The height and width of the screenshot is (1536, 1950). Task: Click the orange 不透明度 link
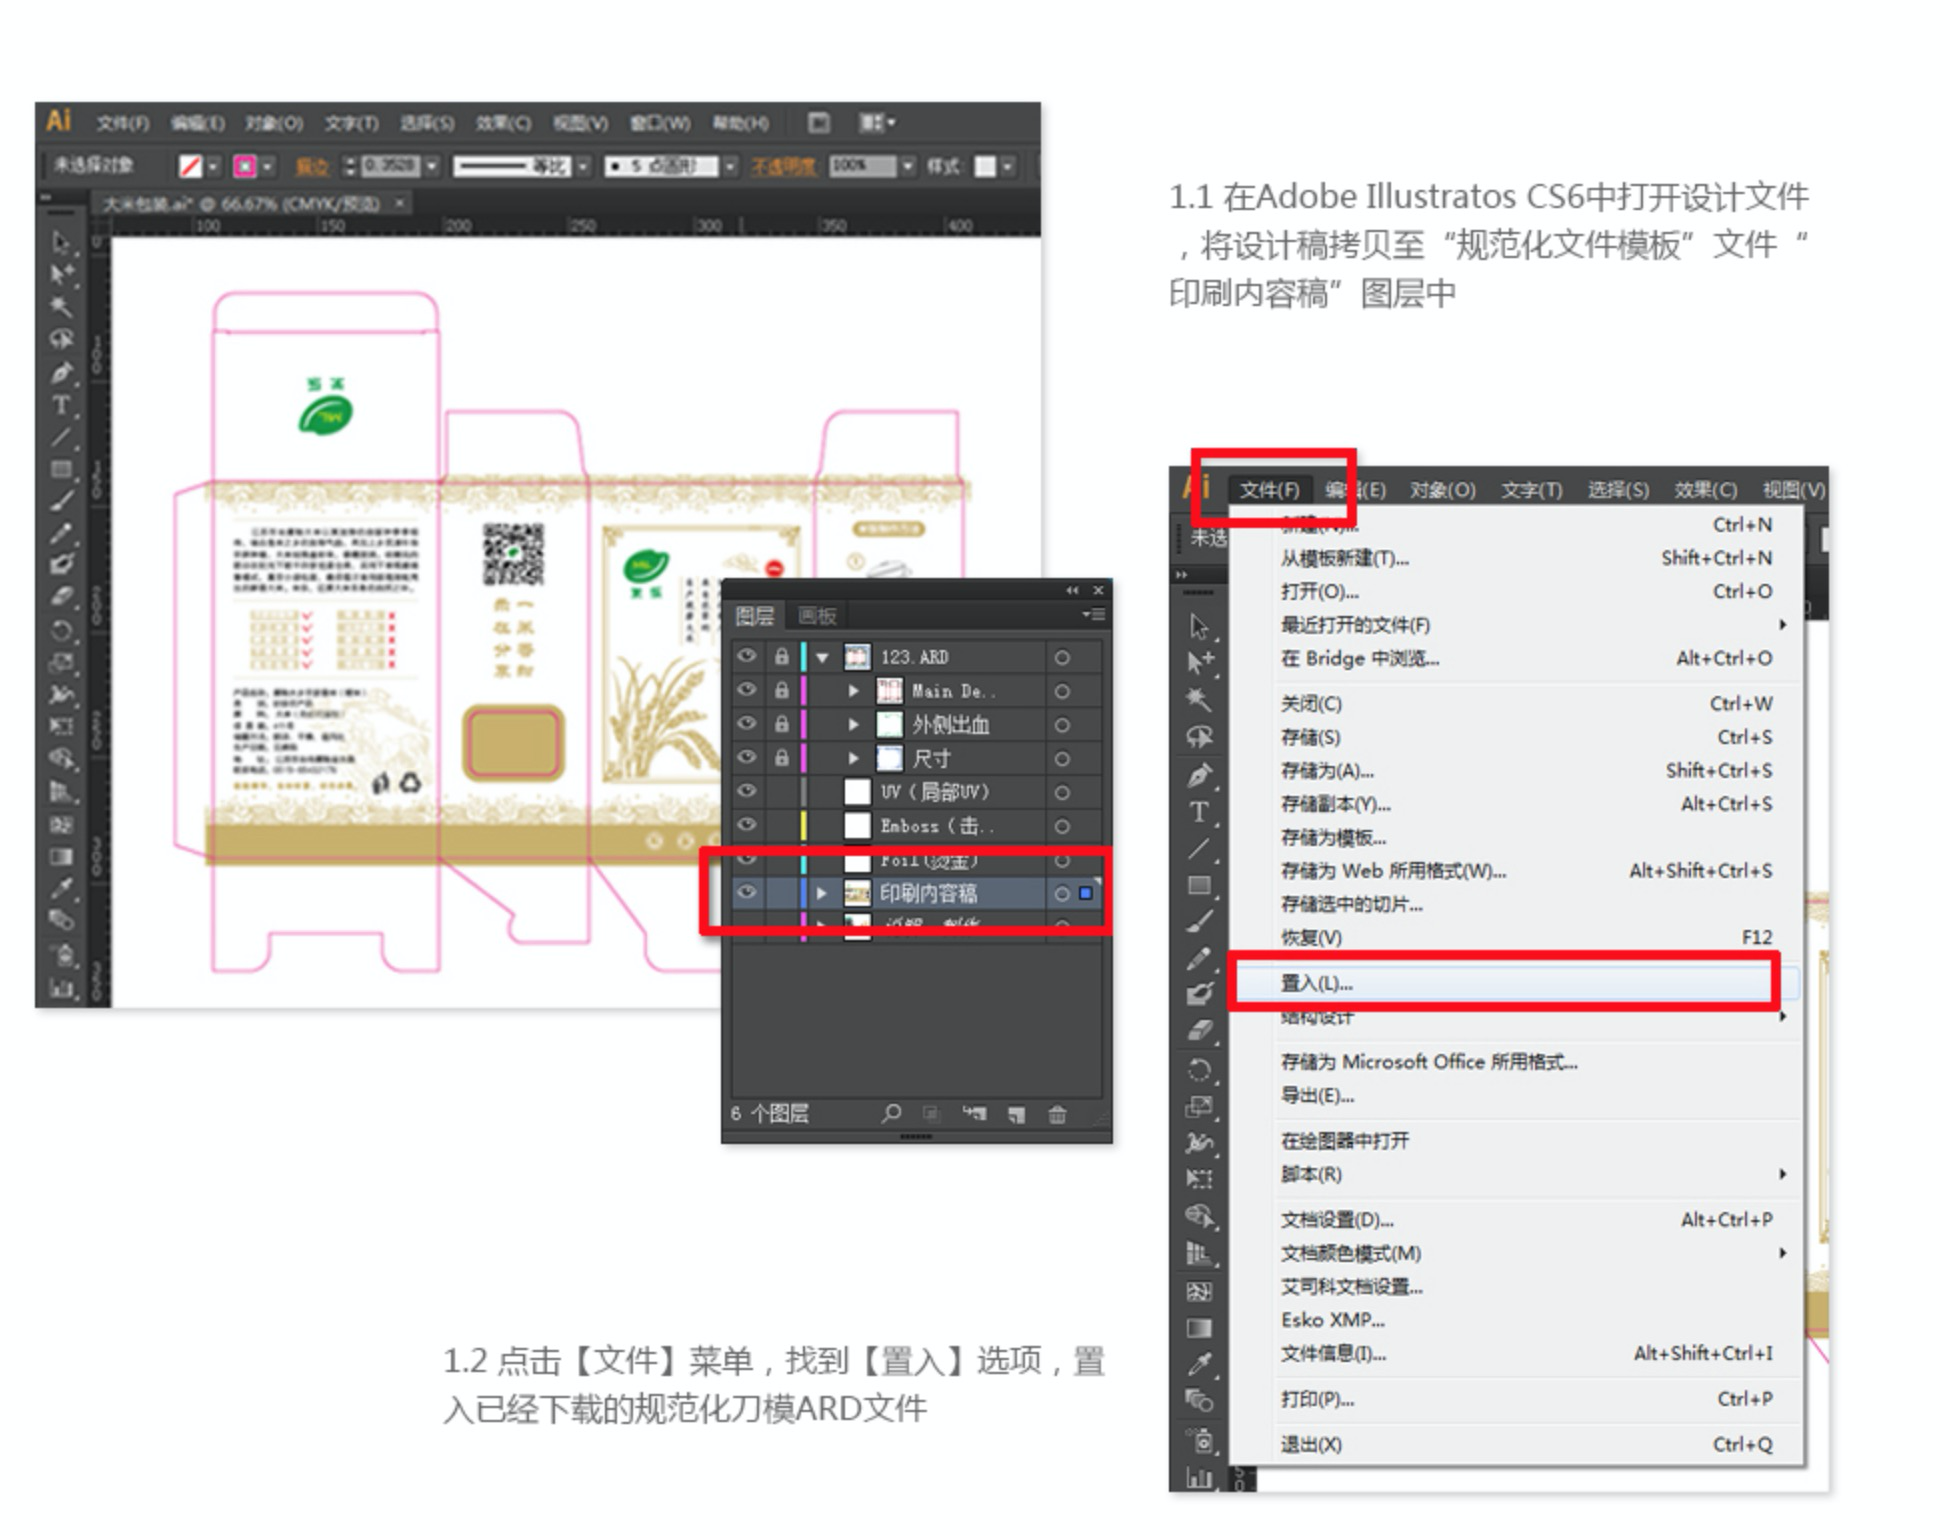click(x=783, y=166)
